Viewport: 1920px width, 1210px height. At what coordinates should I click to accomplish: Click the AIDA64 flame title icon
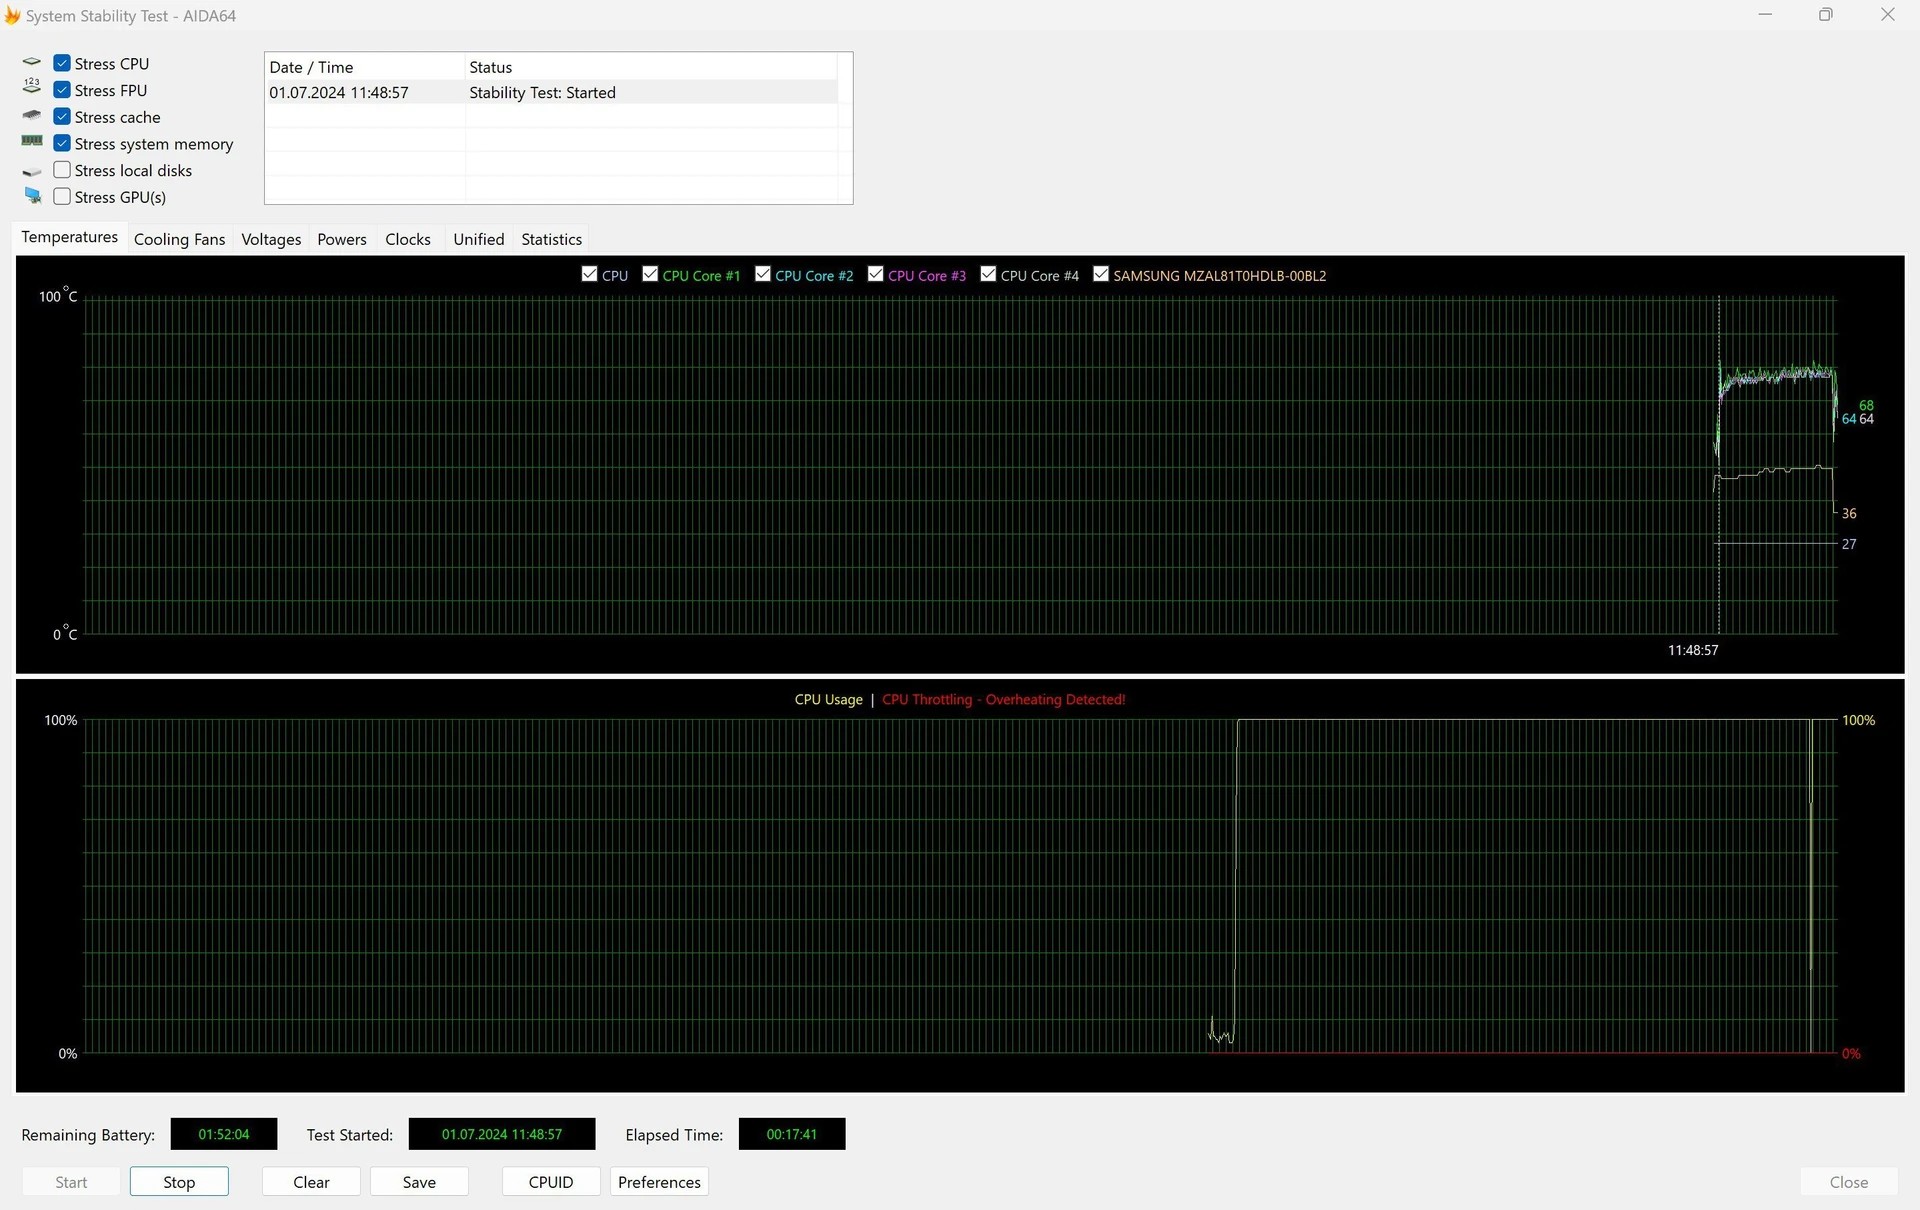coord(12,16)
